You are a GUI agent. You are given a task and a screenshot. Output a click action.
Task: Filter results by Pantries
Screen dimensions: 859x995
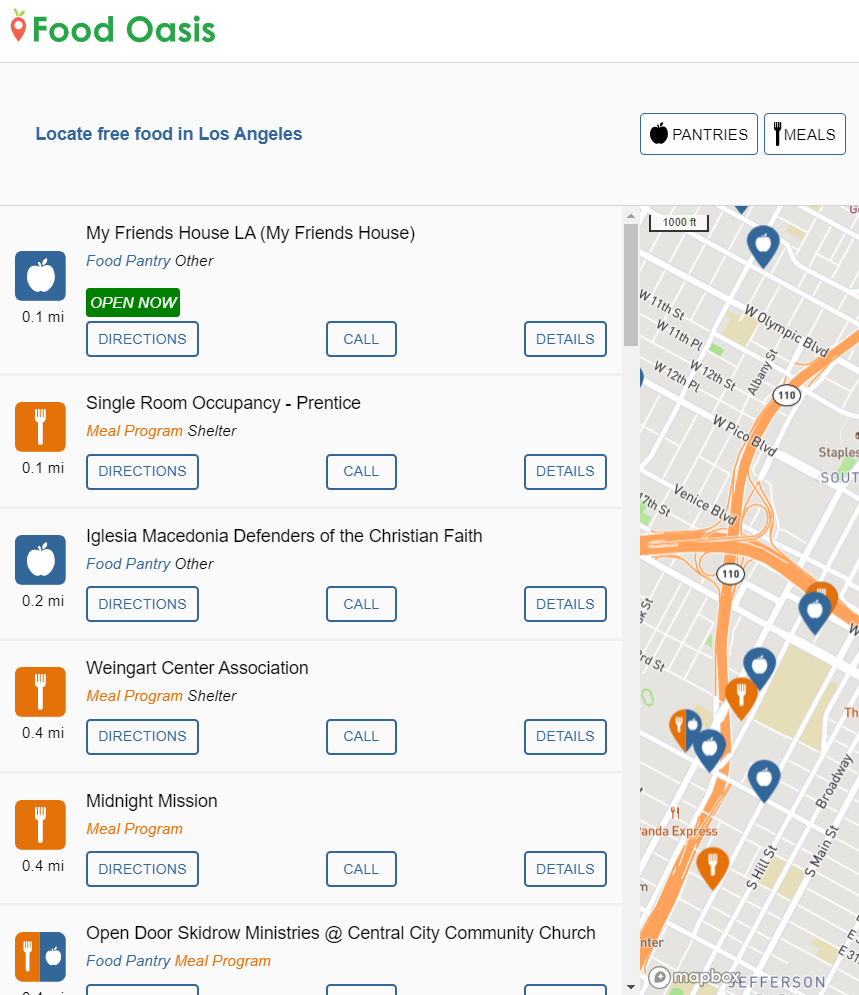coord(698,134)
